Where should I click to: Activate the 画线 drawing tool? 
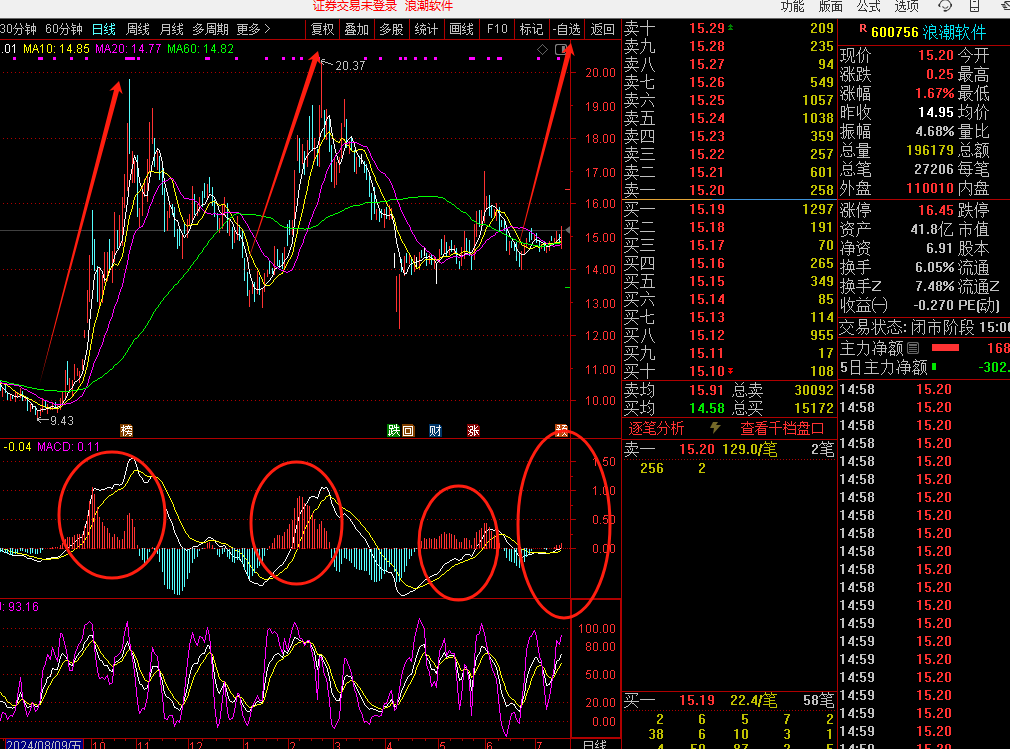coord(461,29)
